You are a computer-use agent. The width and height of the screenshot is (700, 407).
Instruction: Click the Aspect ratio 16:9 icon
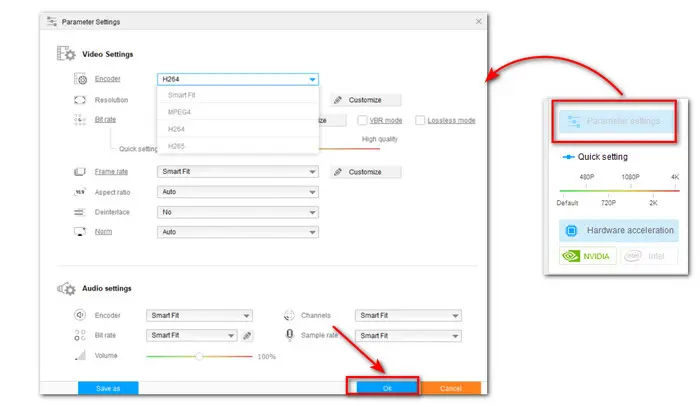[80, 192]
